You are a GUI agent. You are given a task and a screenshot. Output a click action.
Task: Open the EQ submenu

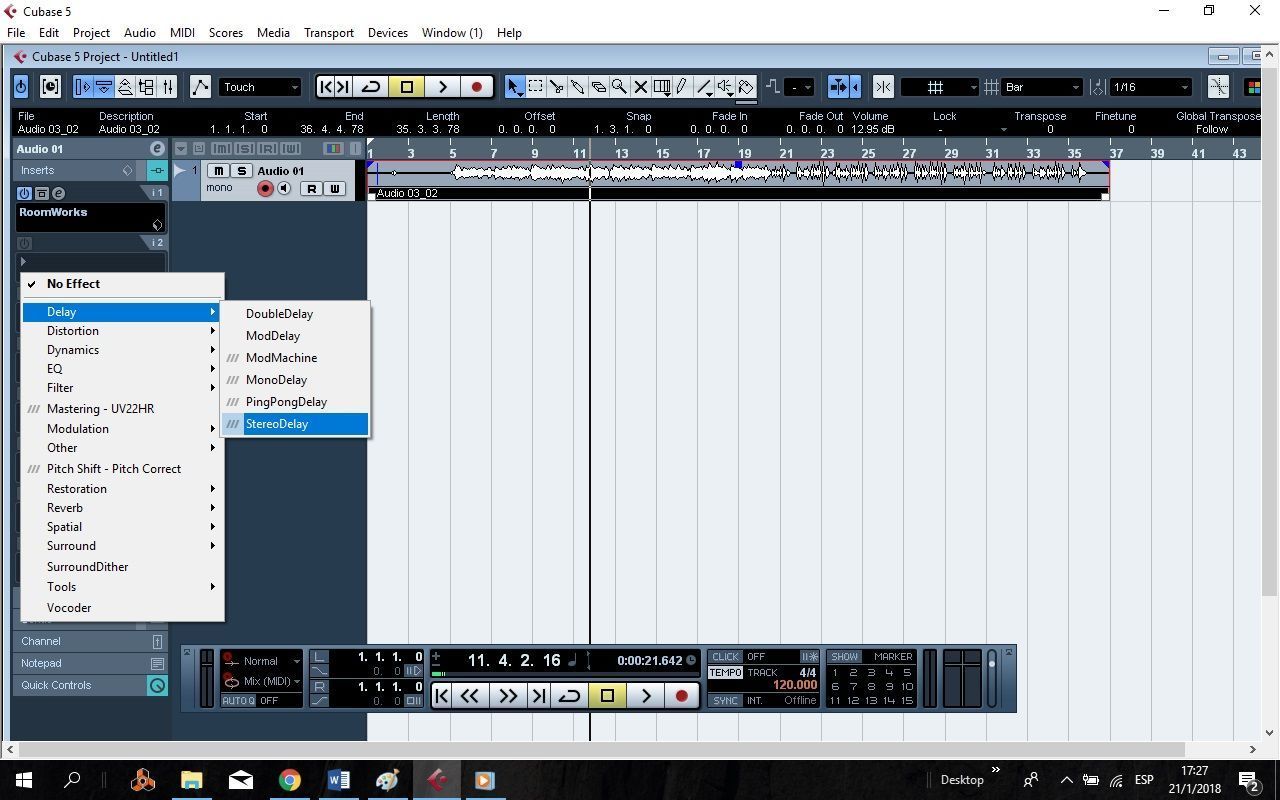(121, 369)
